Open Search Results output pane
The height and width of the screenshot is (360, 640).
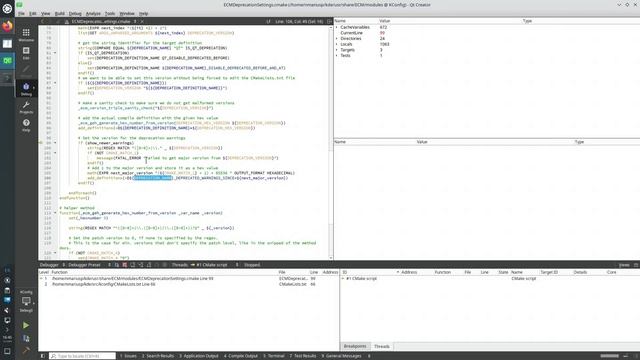point(158,356)
